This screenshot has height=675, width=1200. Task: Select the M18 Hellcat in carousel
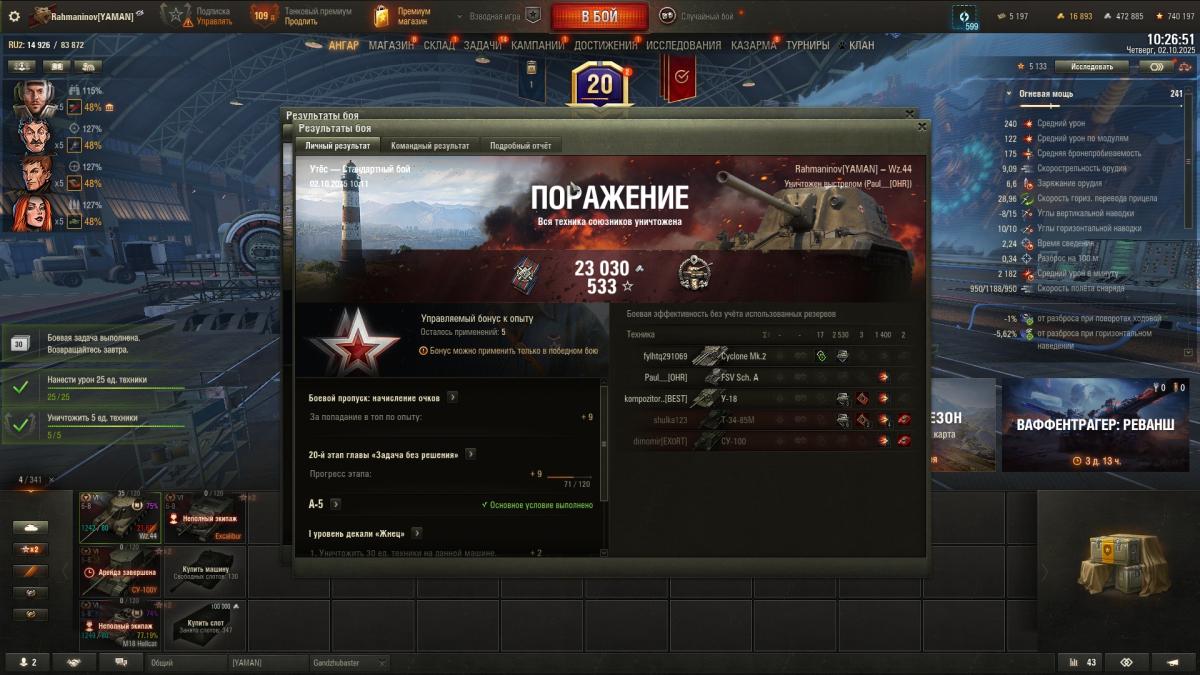(121, 625)
